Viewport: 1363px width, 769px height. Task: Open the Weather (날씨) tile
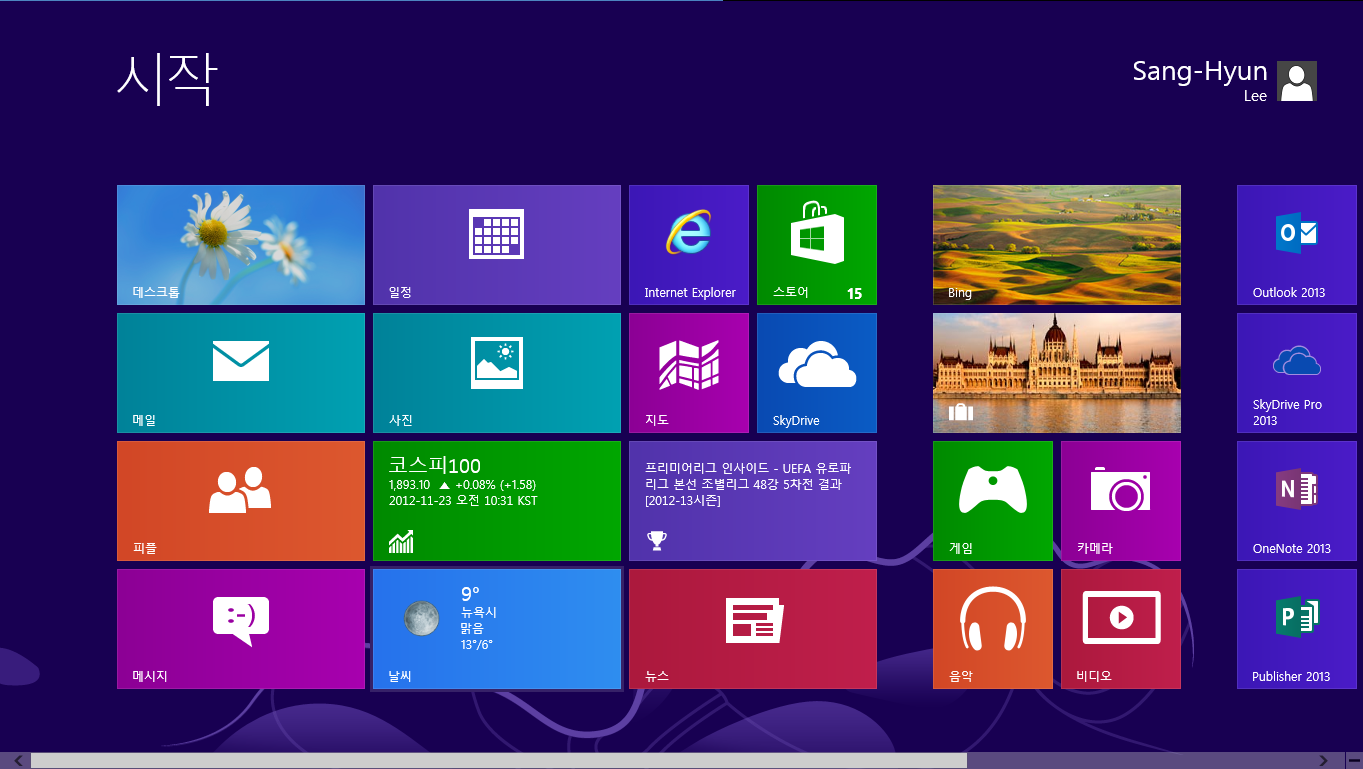(497, 629)
